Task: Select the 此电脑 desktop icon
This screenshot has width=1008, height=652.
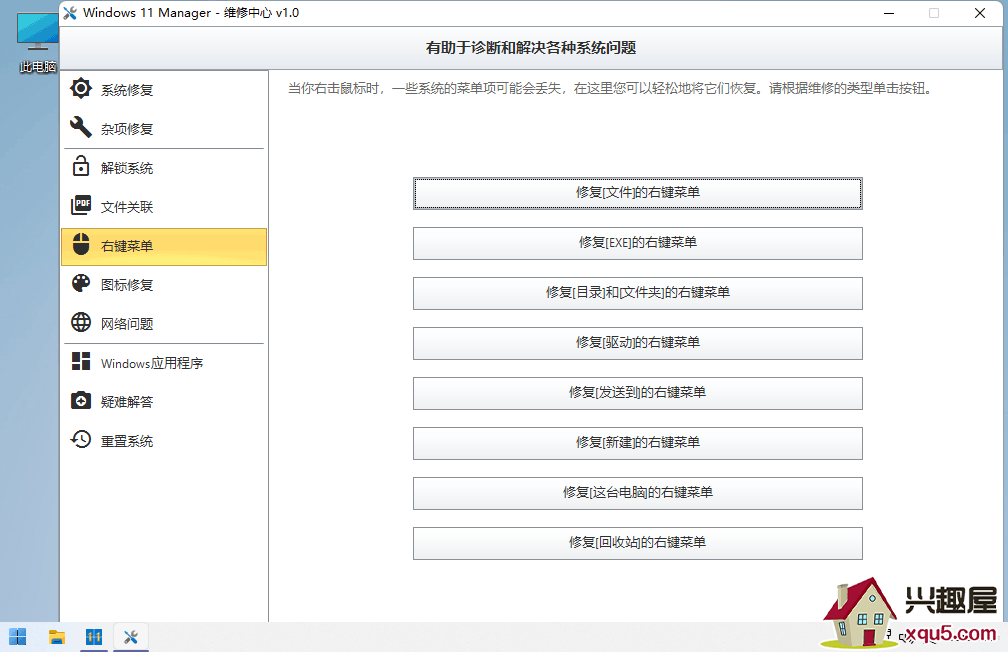Action: click(x=37, y=42)
